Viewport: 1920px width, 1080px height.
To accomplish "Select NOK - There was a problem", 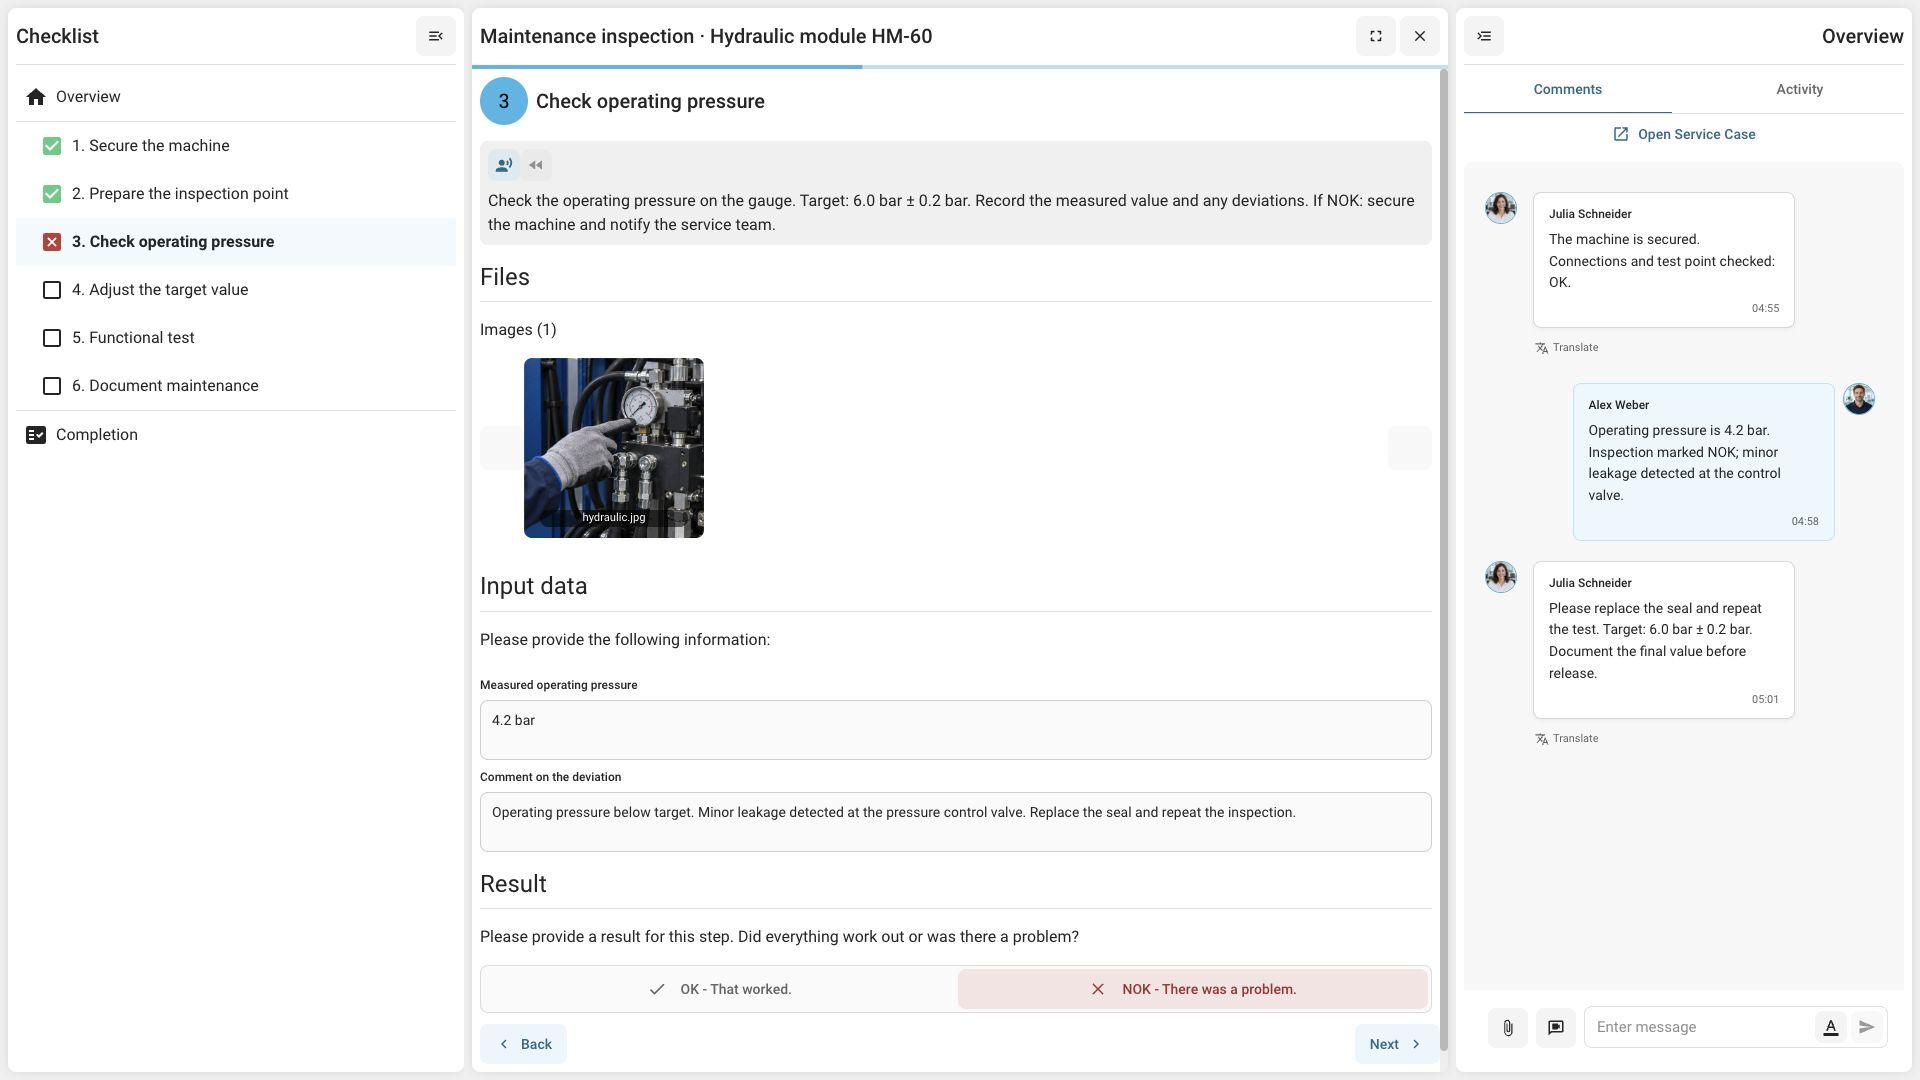I will tap(1192, 989).
